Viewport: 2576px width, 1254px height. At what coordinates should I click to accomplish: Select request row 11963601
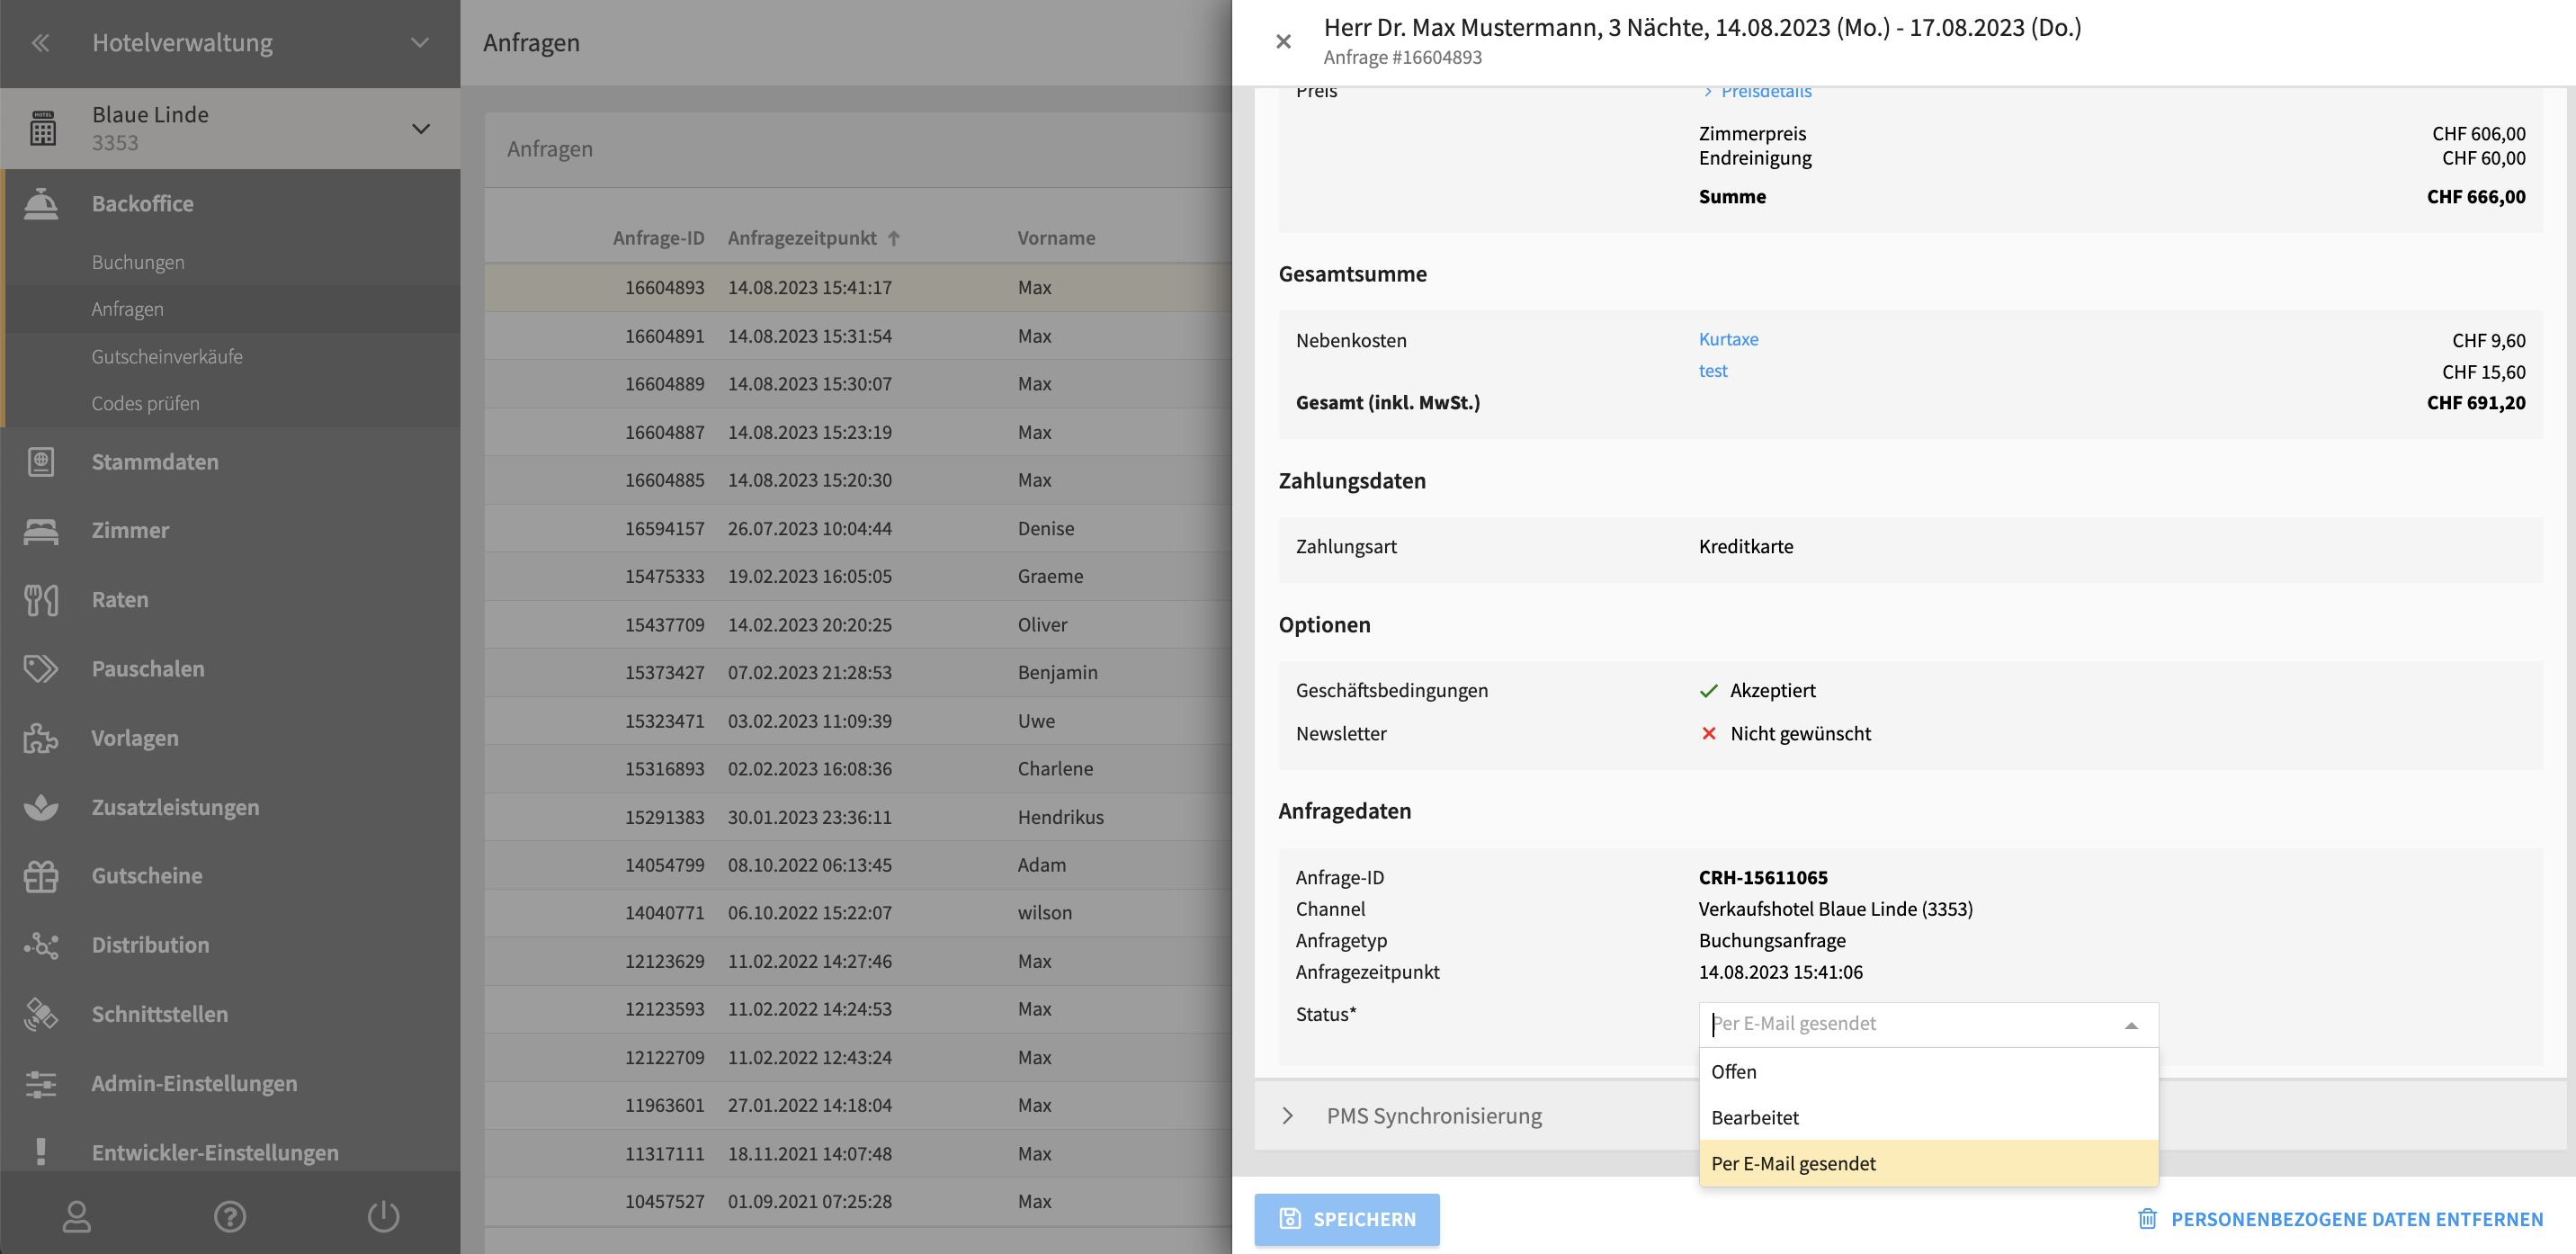[x=858, y=1105]
